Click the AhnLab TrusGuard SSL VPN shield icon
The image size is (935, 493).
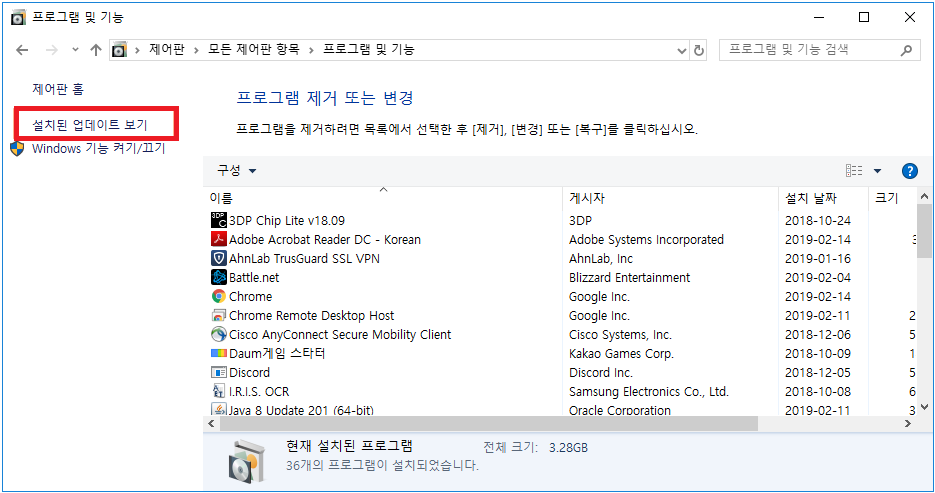point(219,258)
